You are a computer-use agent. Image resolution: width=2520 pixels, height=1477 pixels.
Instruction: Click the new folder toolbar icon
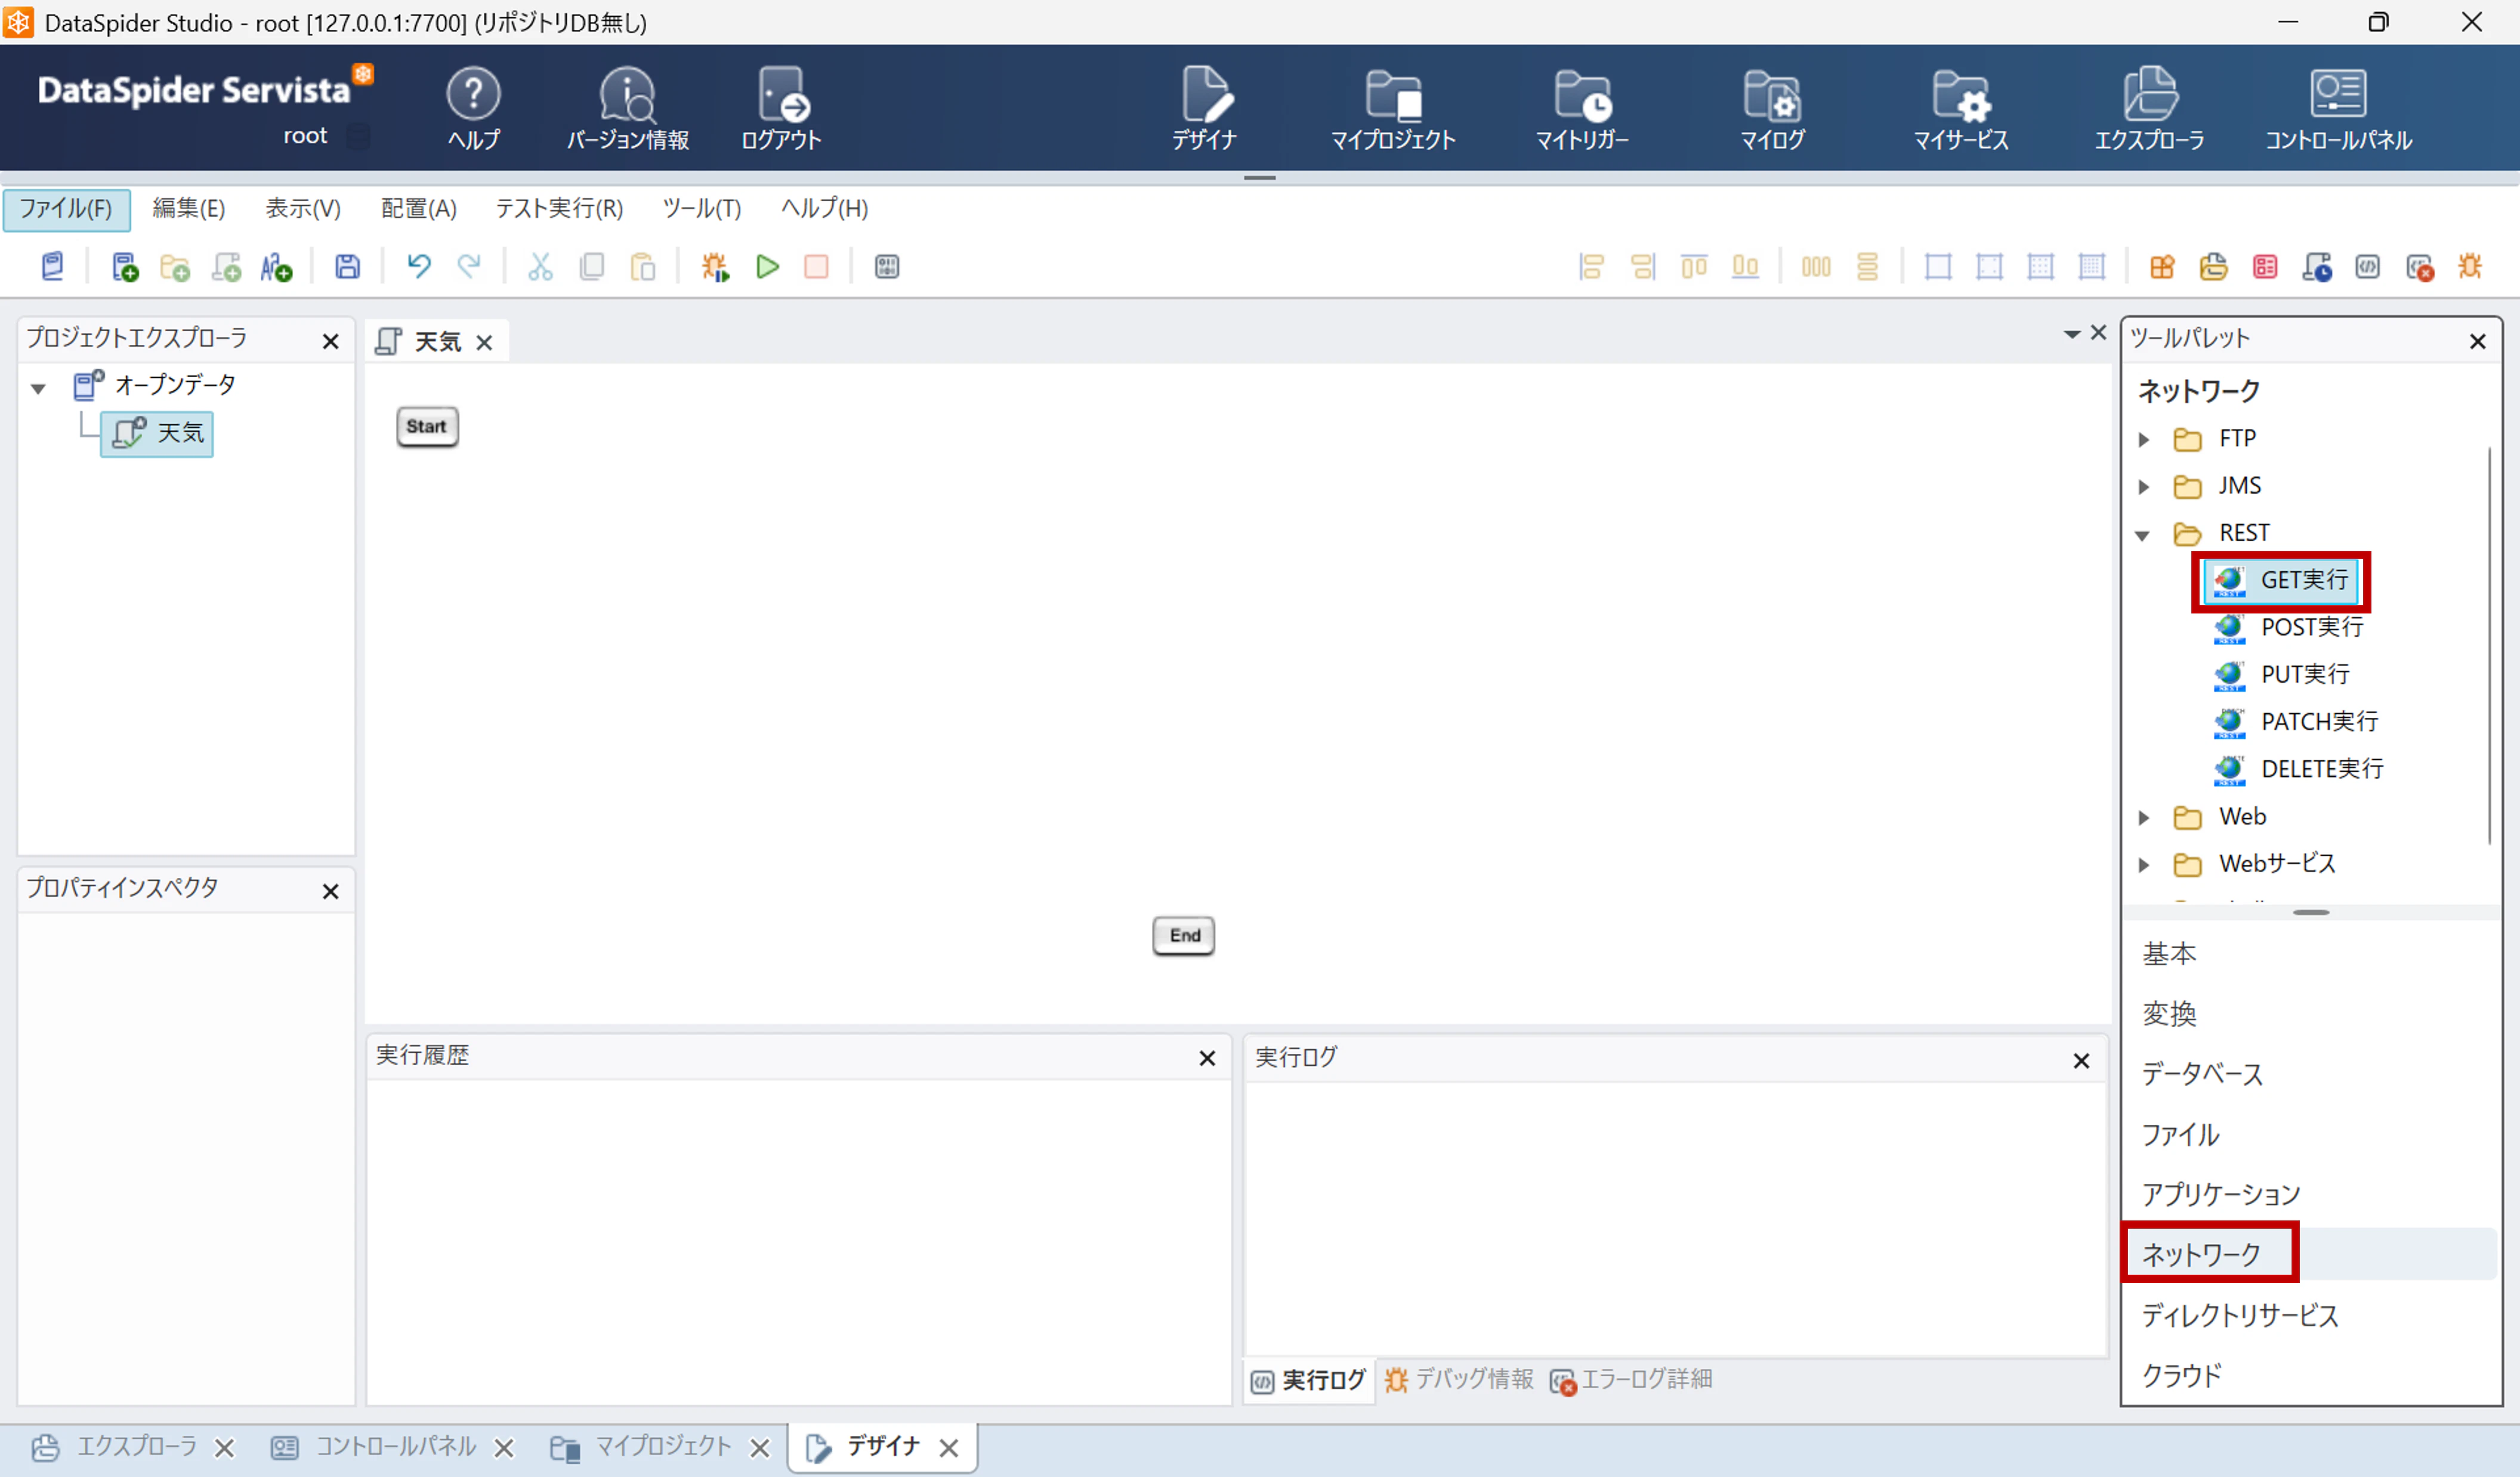point(175,267)
